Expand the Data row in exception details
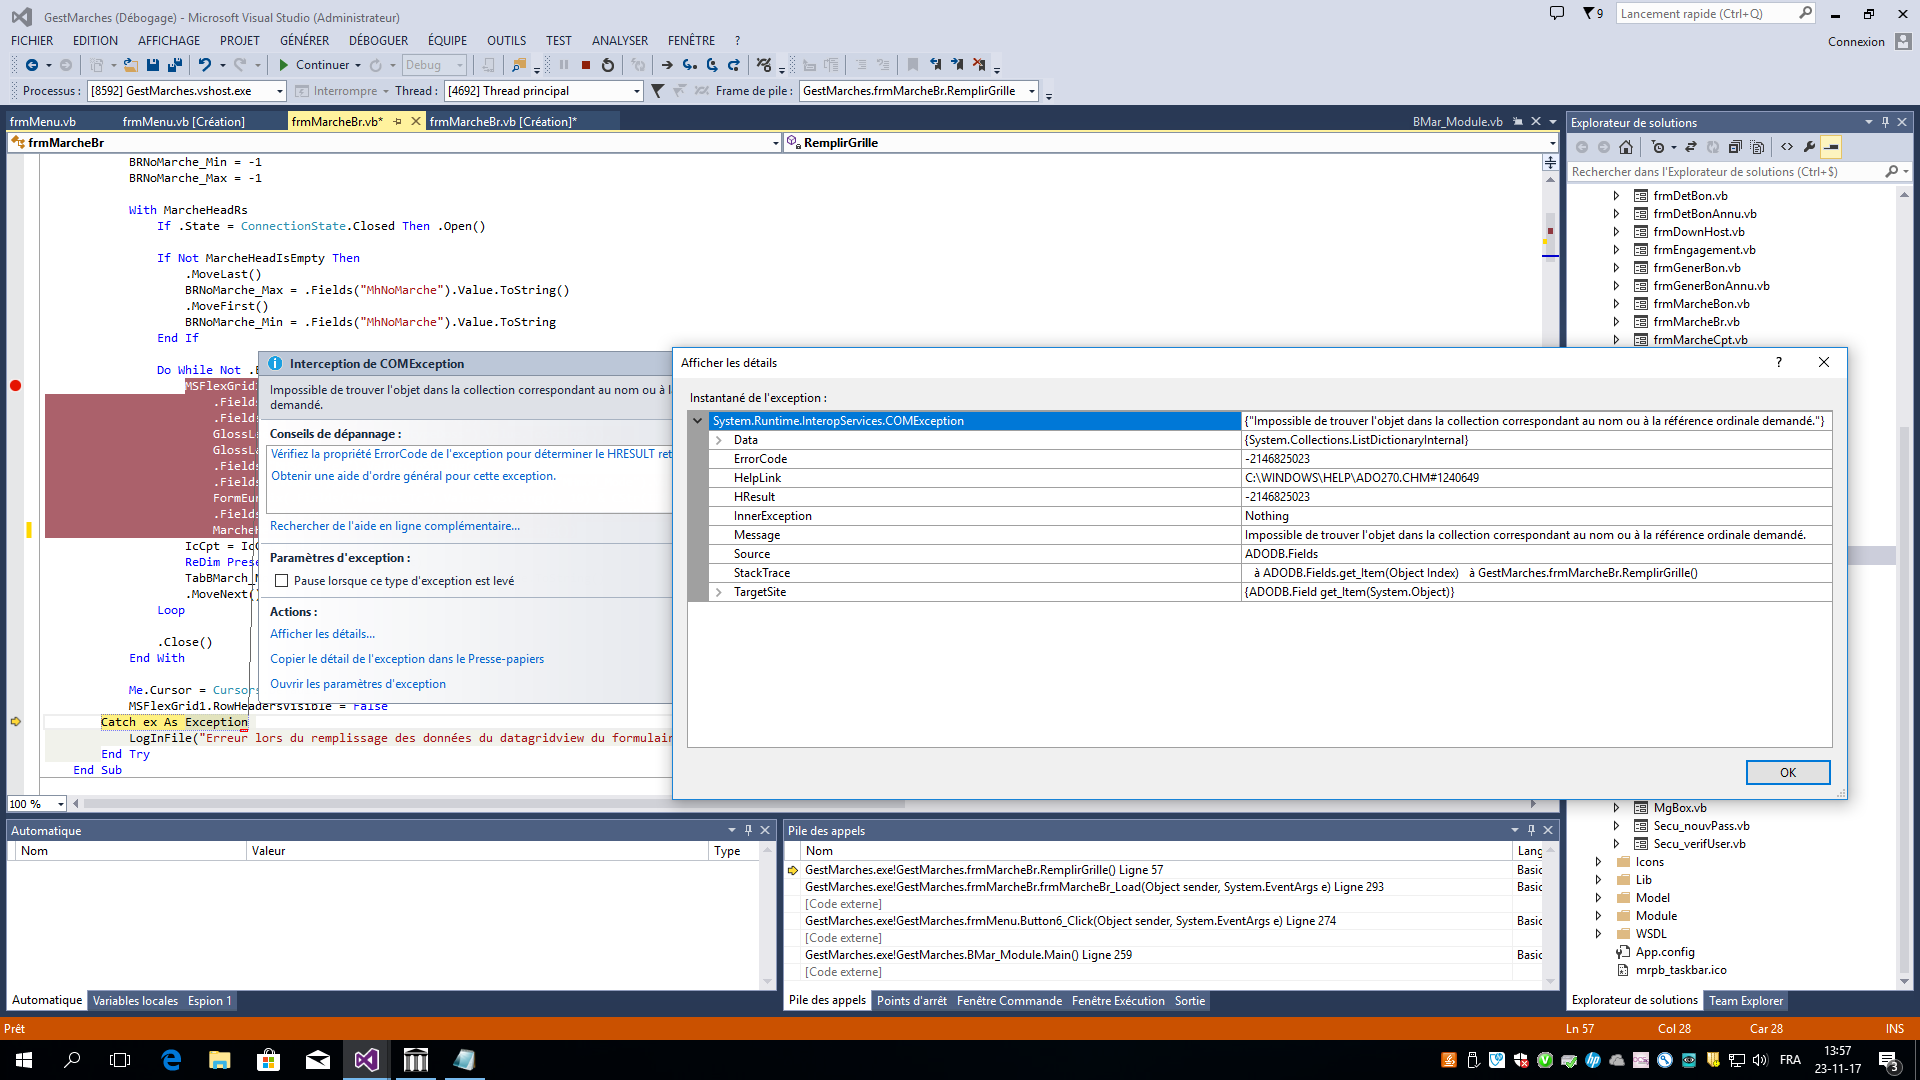This screenshot has height=1080, width=1920. pos(718,440)
